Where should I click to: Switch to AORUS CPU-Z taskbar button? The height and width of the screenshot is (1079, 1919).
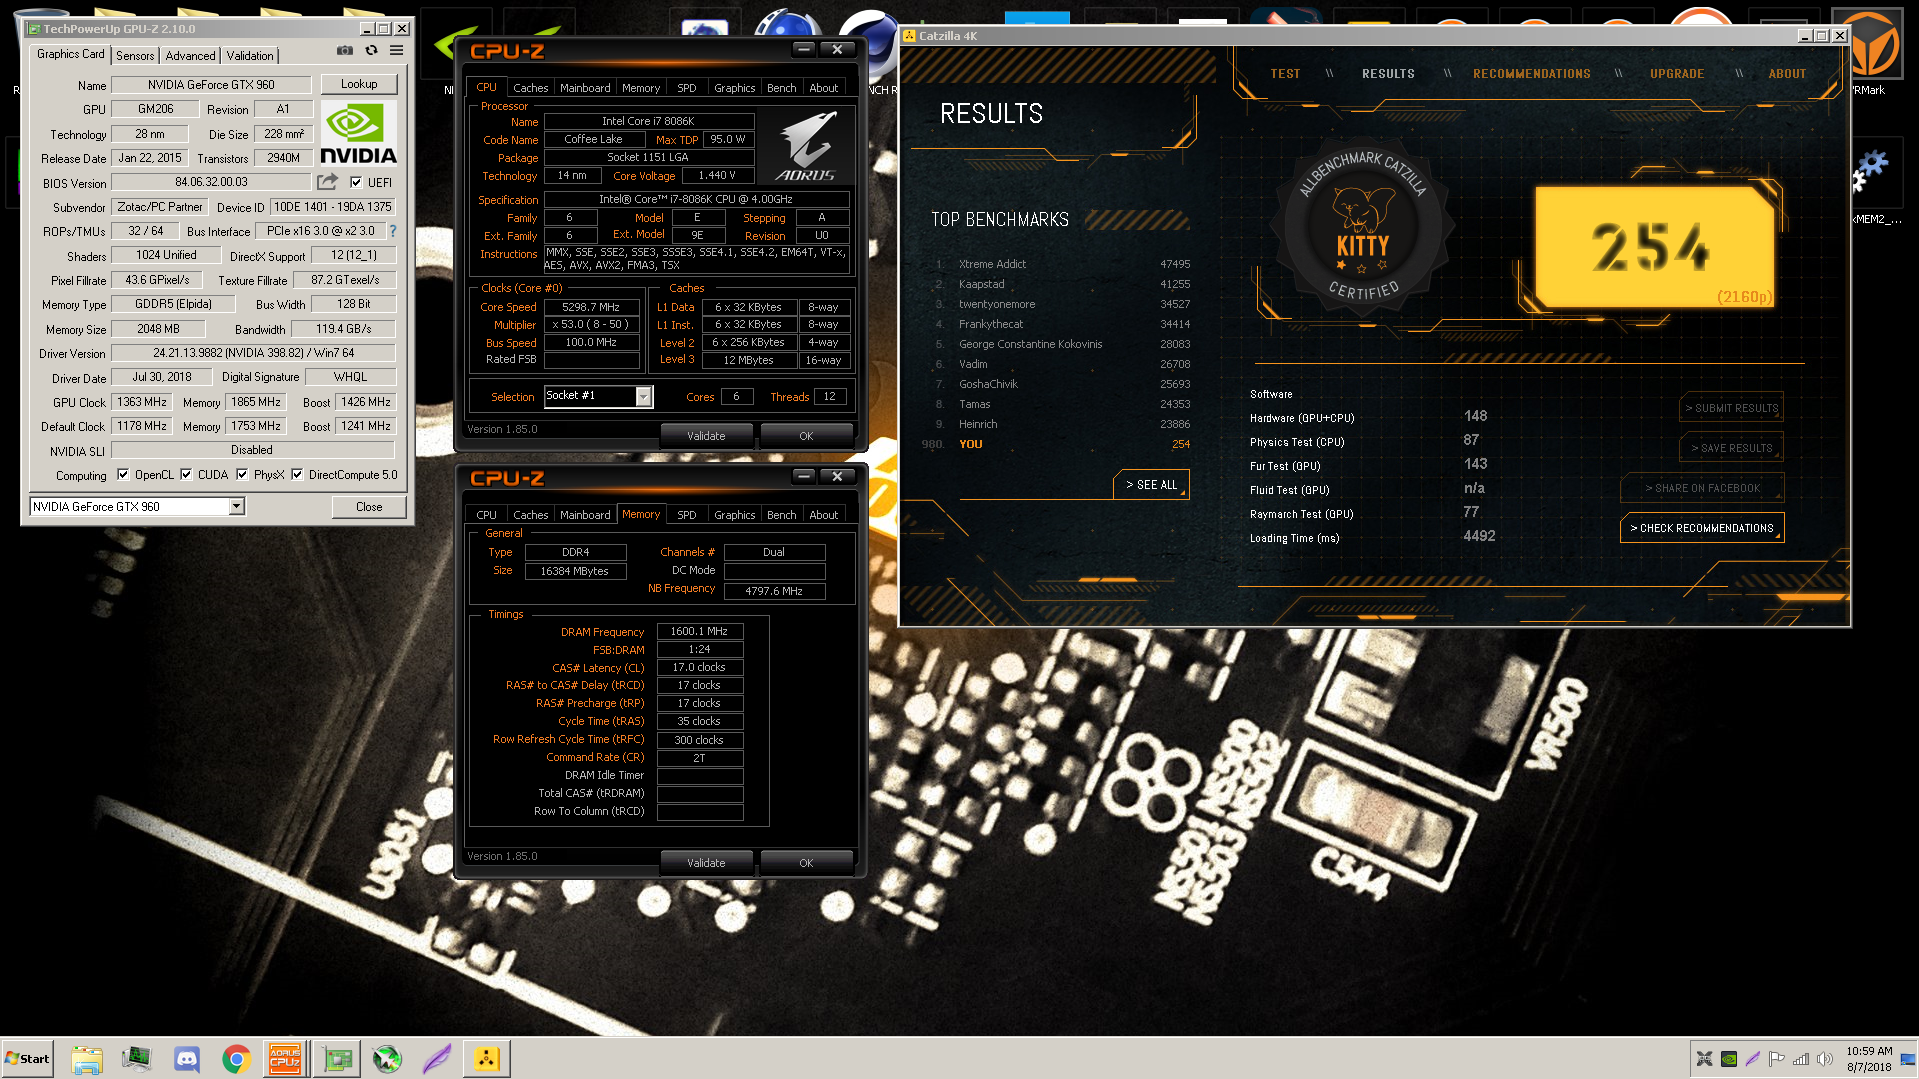point(285,1058)
